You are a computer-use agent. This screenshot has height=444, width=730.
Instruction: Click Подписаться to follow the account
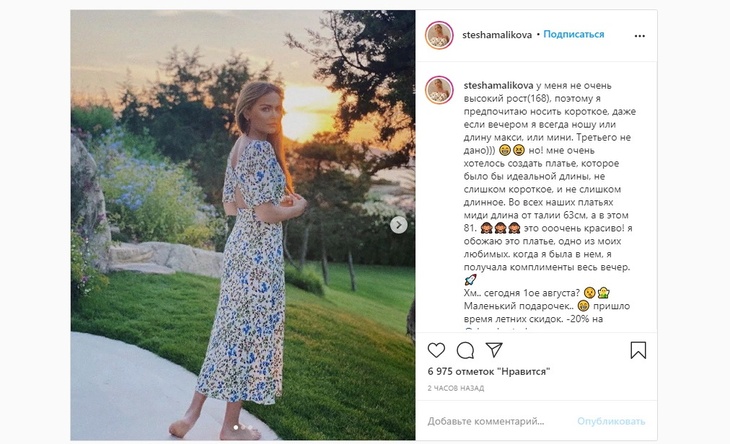pos(574,34)
